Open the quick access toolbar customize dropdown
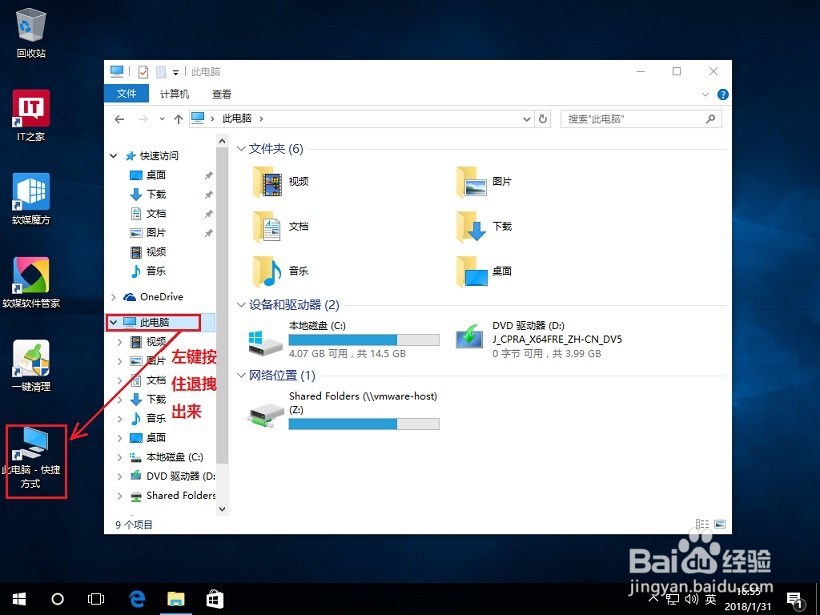820x615 pixels. pos(175,71)
